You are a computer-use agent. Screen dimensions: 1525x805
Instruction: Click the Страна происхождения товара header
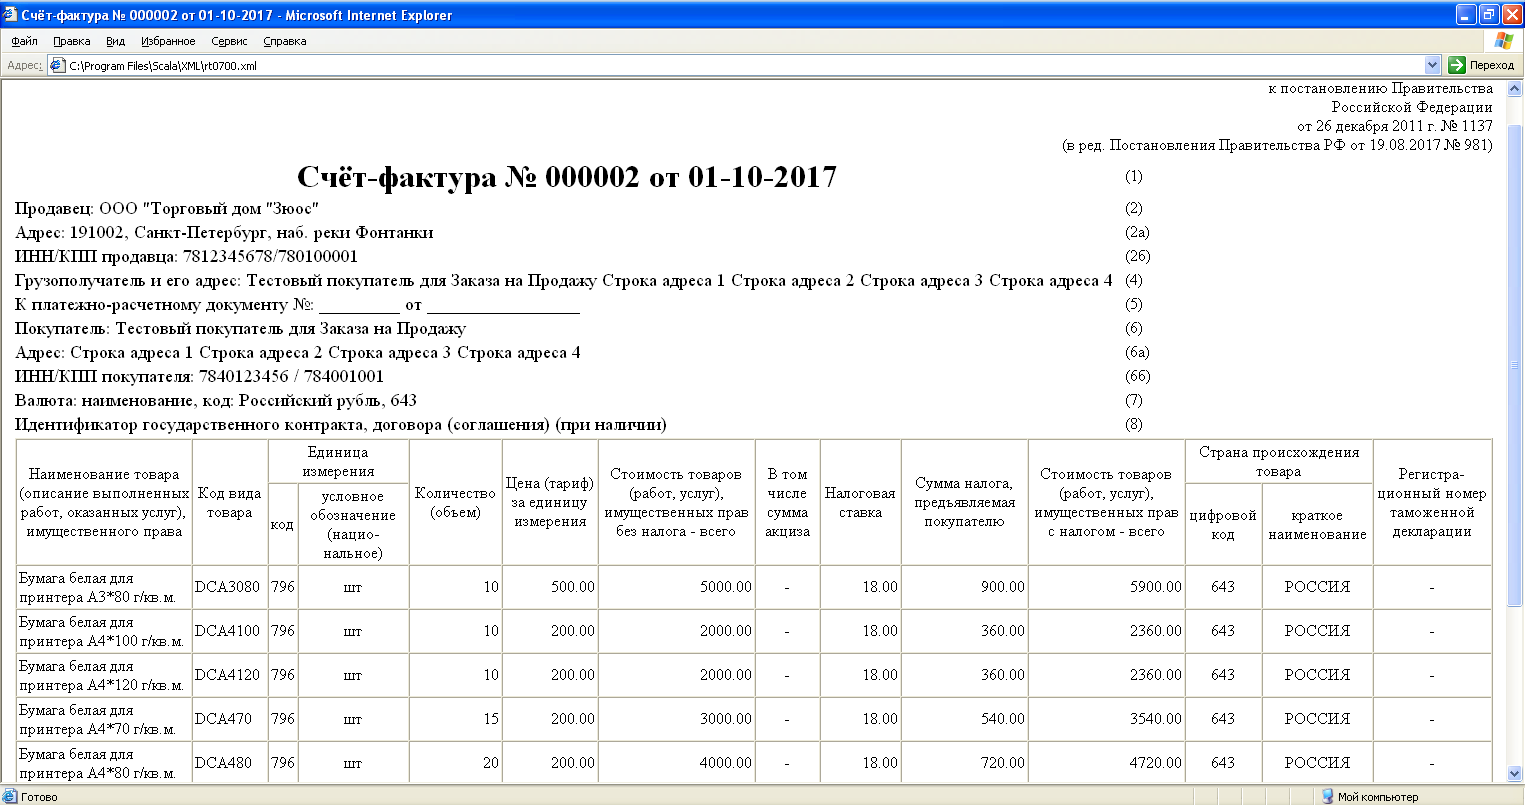pyautogui.click(x=1279, y=461)
